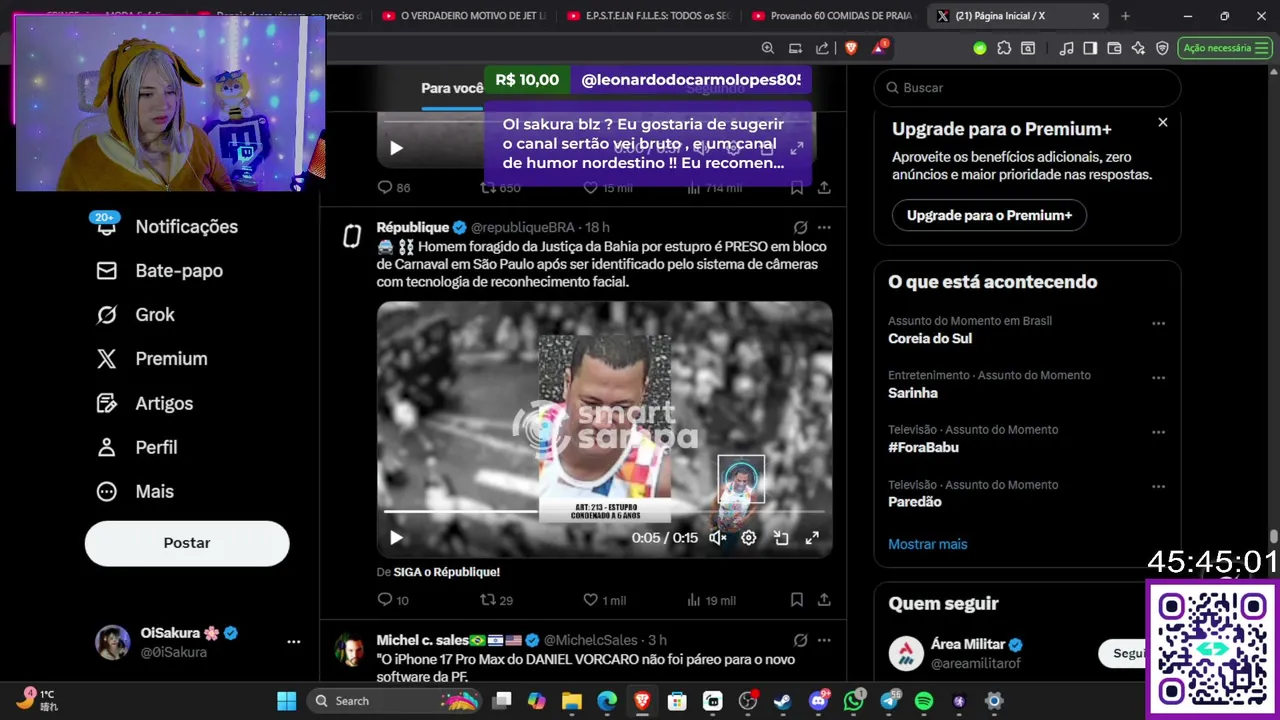
Task: Switch to O VERDADEIRO MOTIVO DE JET tab
Action: point(465,16)
